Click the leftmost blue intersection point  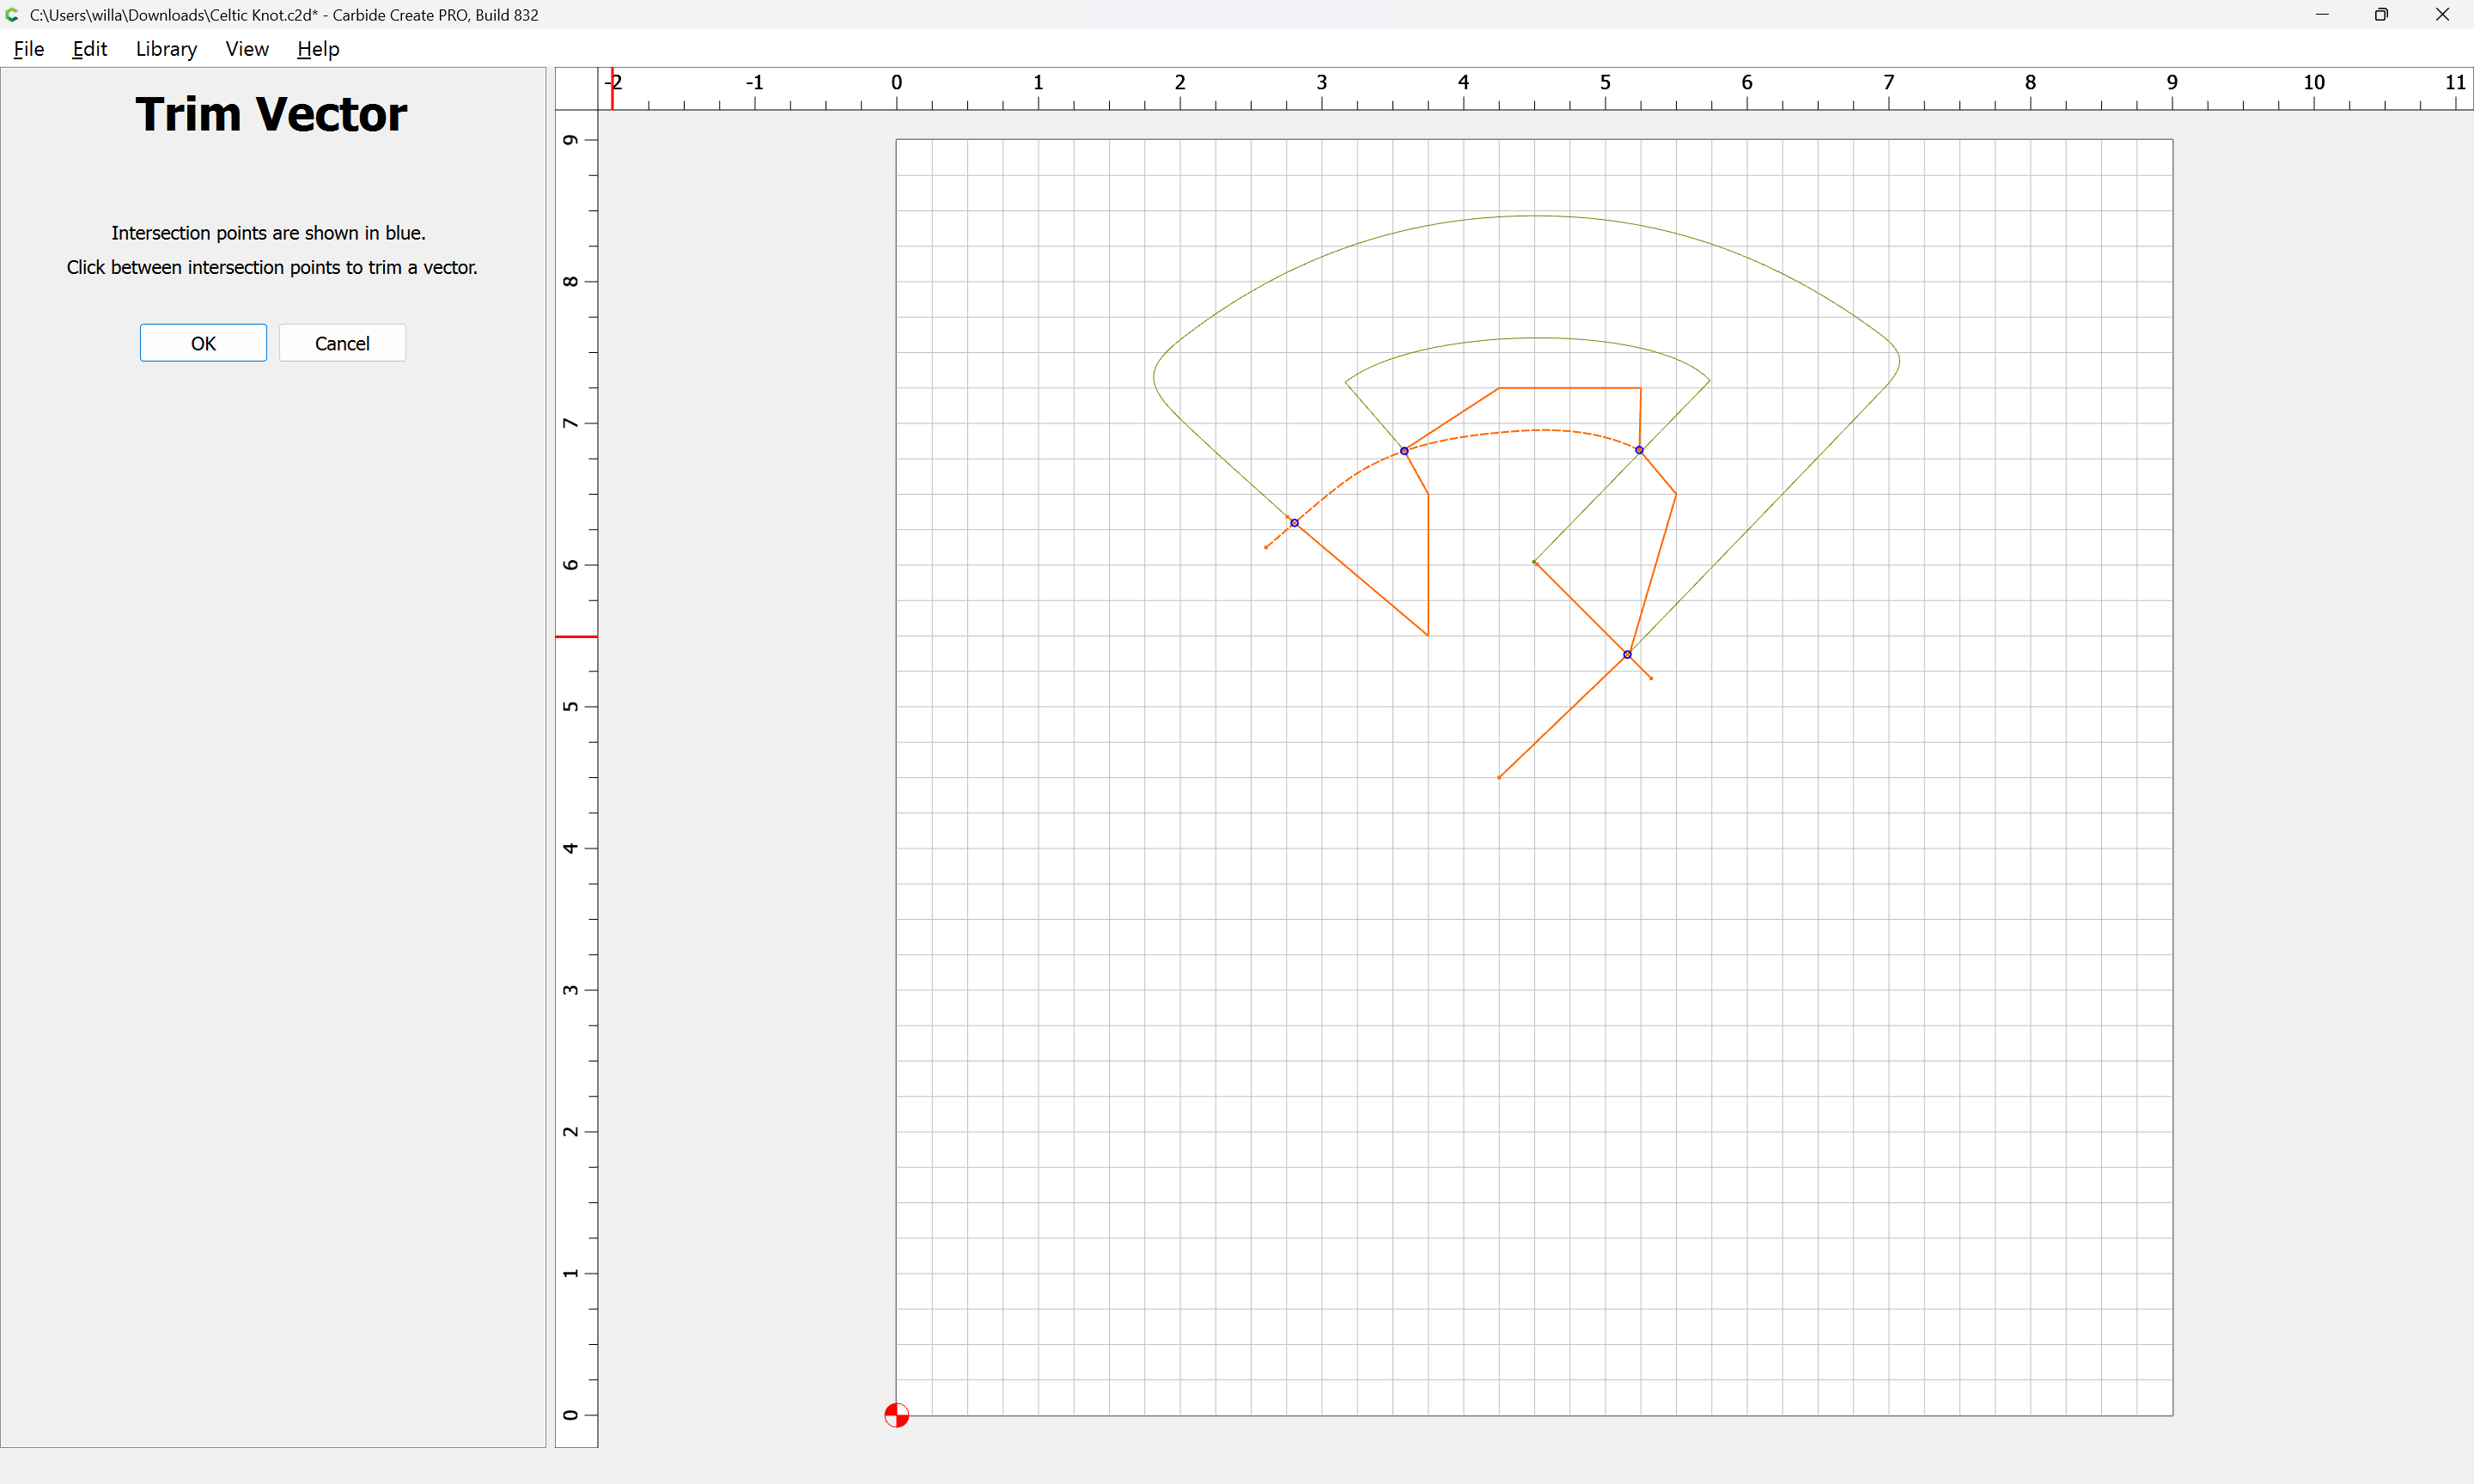tap(1294, 523)
